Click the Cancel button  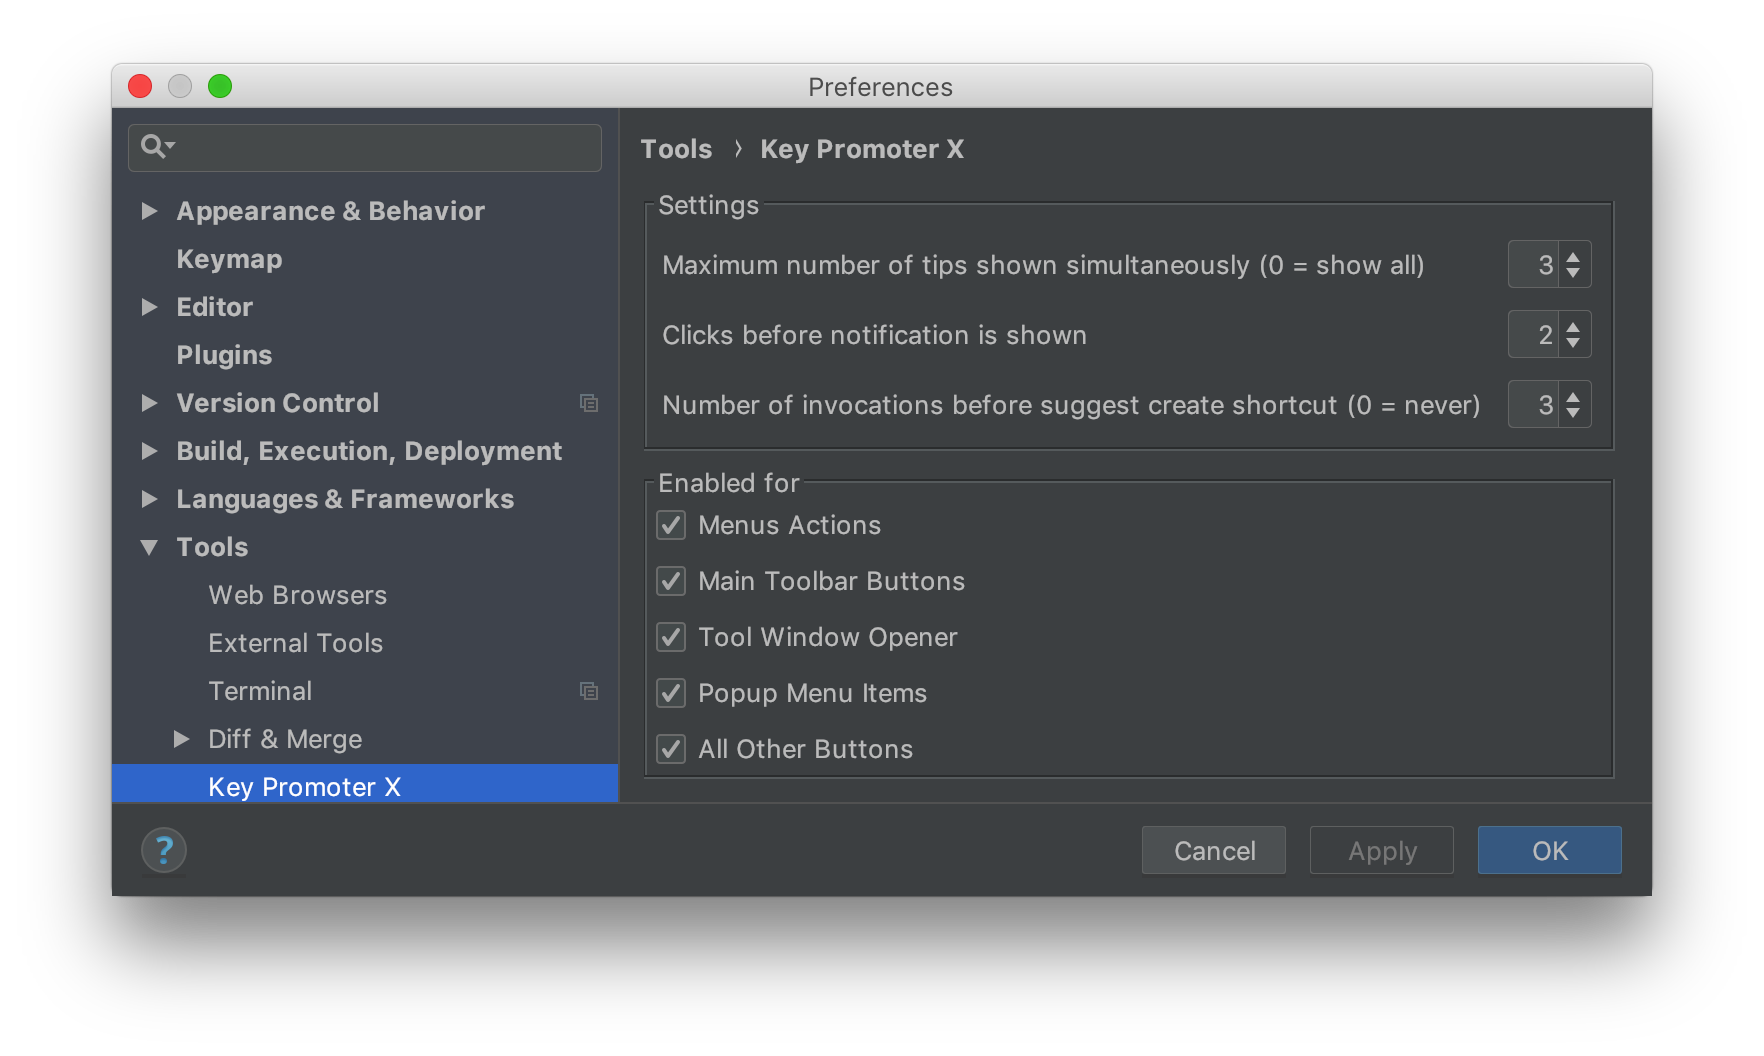point(1214,850)
